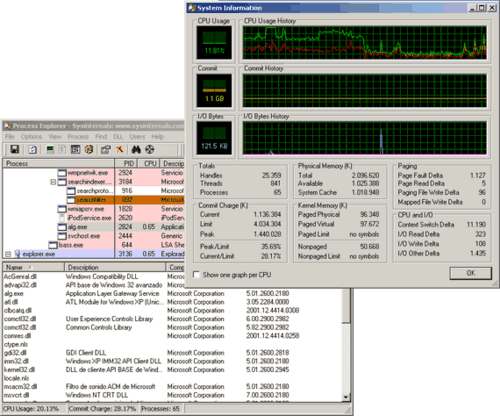
Task: Click the Process Explorer title bar icon
Action: click(x=8, y=126)
